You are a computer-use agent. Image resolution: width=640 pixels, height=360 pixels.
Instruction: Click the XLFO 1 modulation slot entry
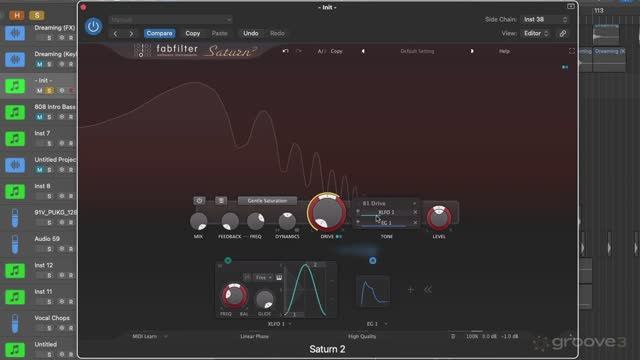(x=387, y=212)
